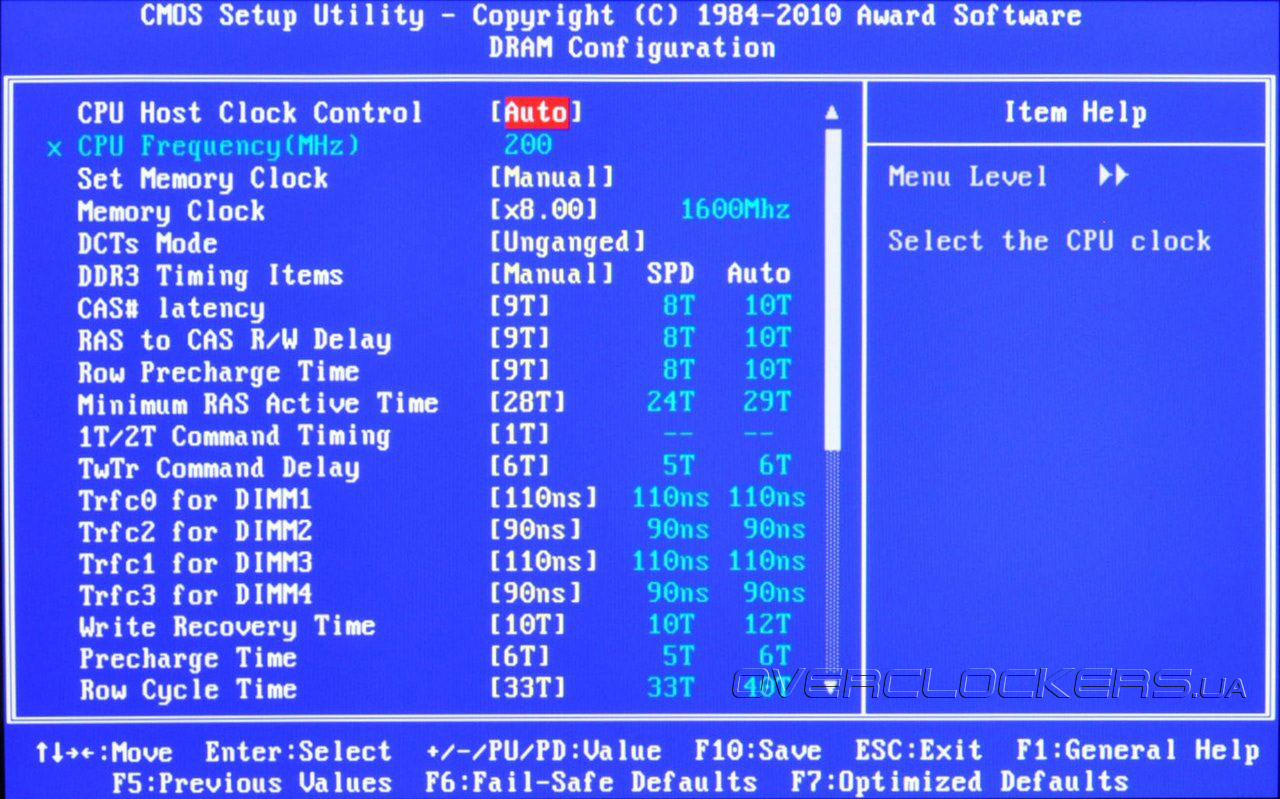This screenshot has width=1280, height=799.
Task: Click the CPU Frequency value 200
Action: click(528, 145)
